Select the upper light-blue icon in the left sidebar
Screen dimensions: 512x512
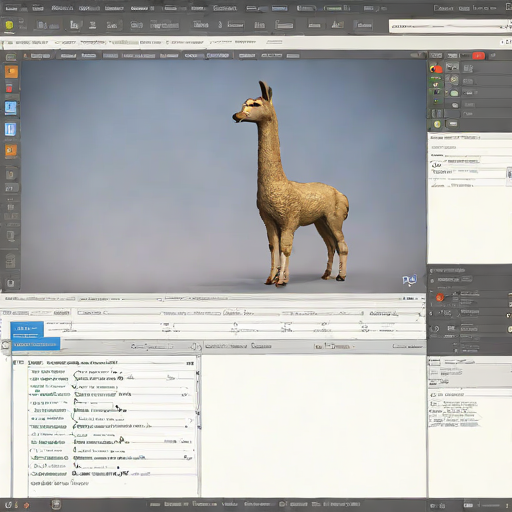click(x=10, y=108)
